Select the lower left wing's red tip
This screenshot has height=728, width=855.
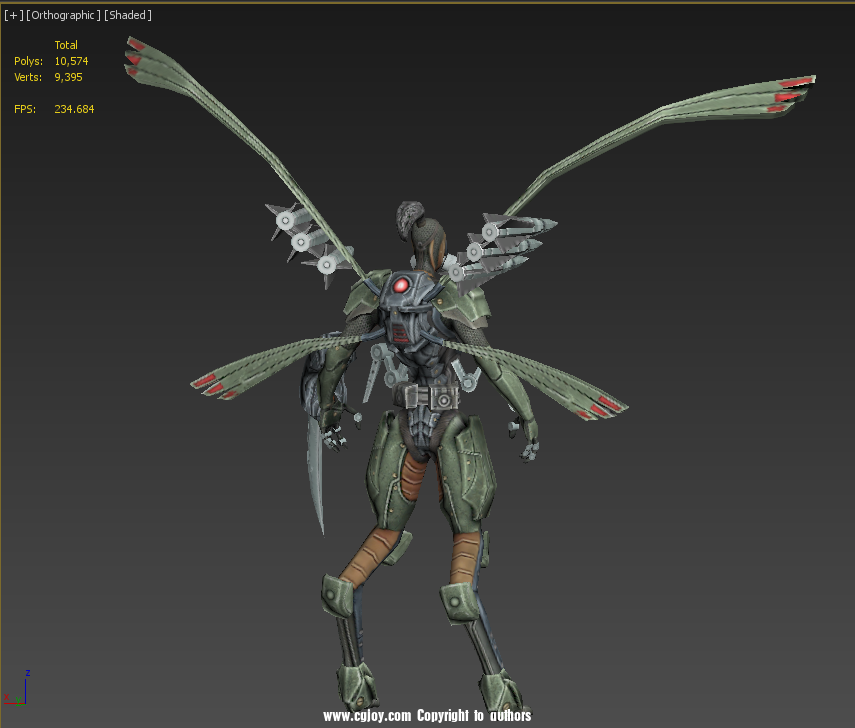206,382
